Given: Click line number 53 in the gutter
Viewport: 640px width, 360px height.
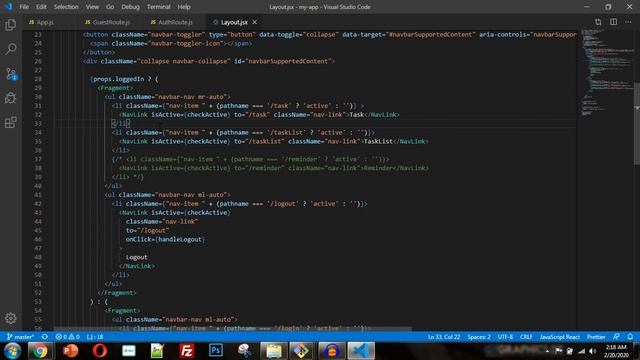Looking at the screenshot, I should tap(38, 302).
